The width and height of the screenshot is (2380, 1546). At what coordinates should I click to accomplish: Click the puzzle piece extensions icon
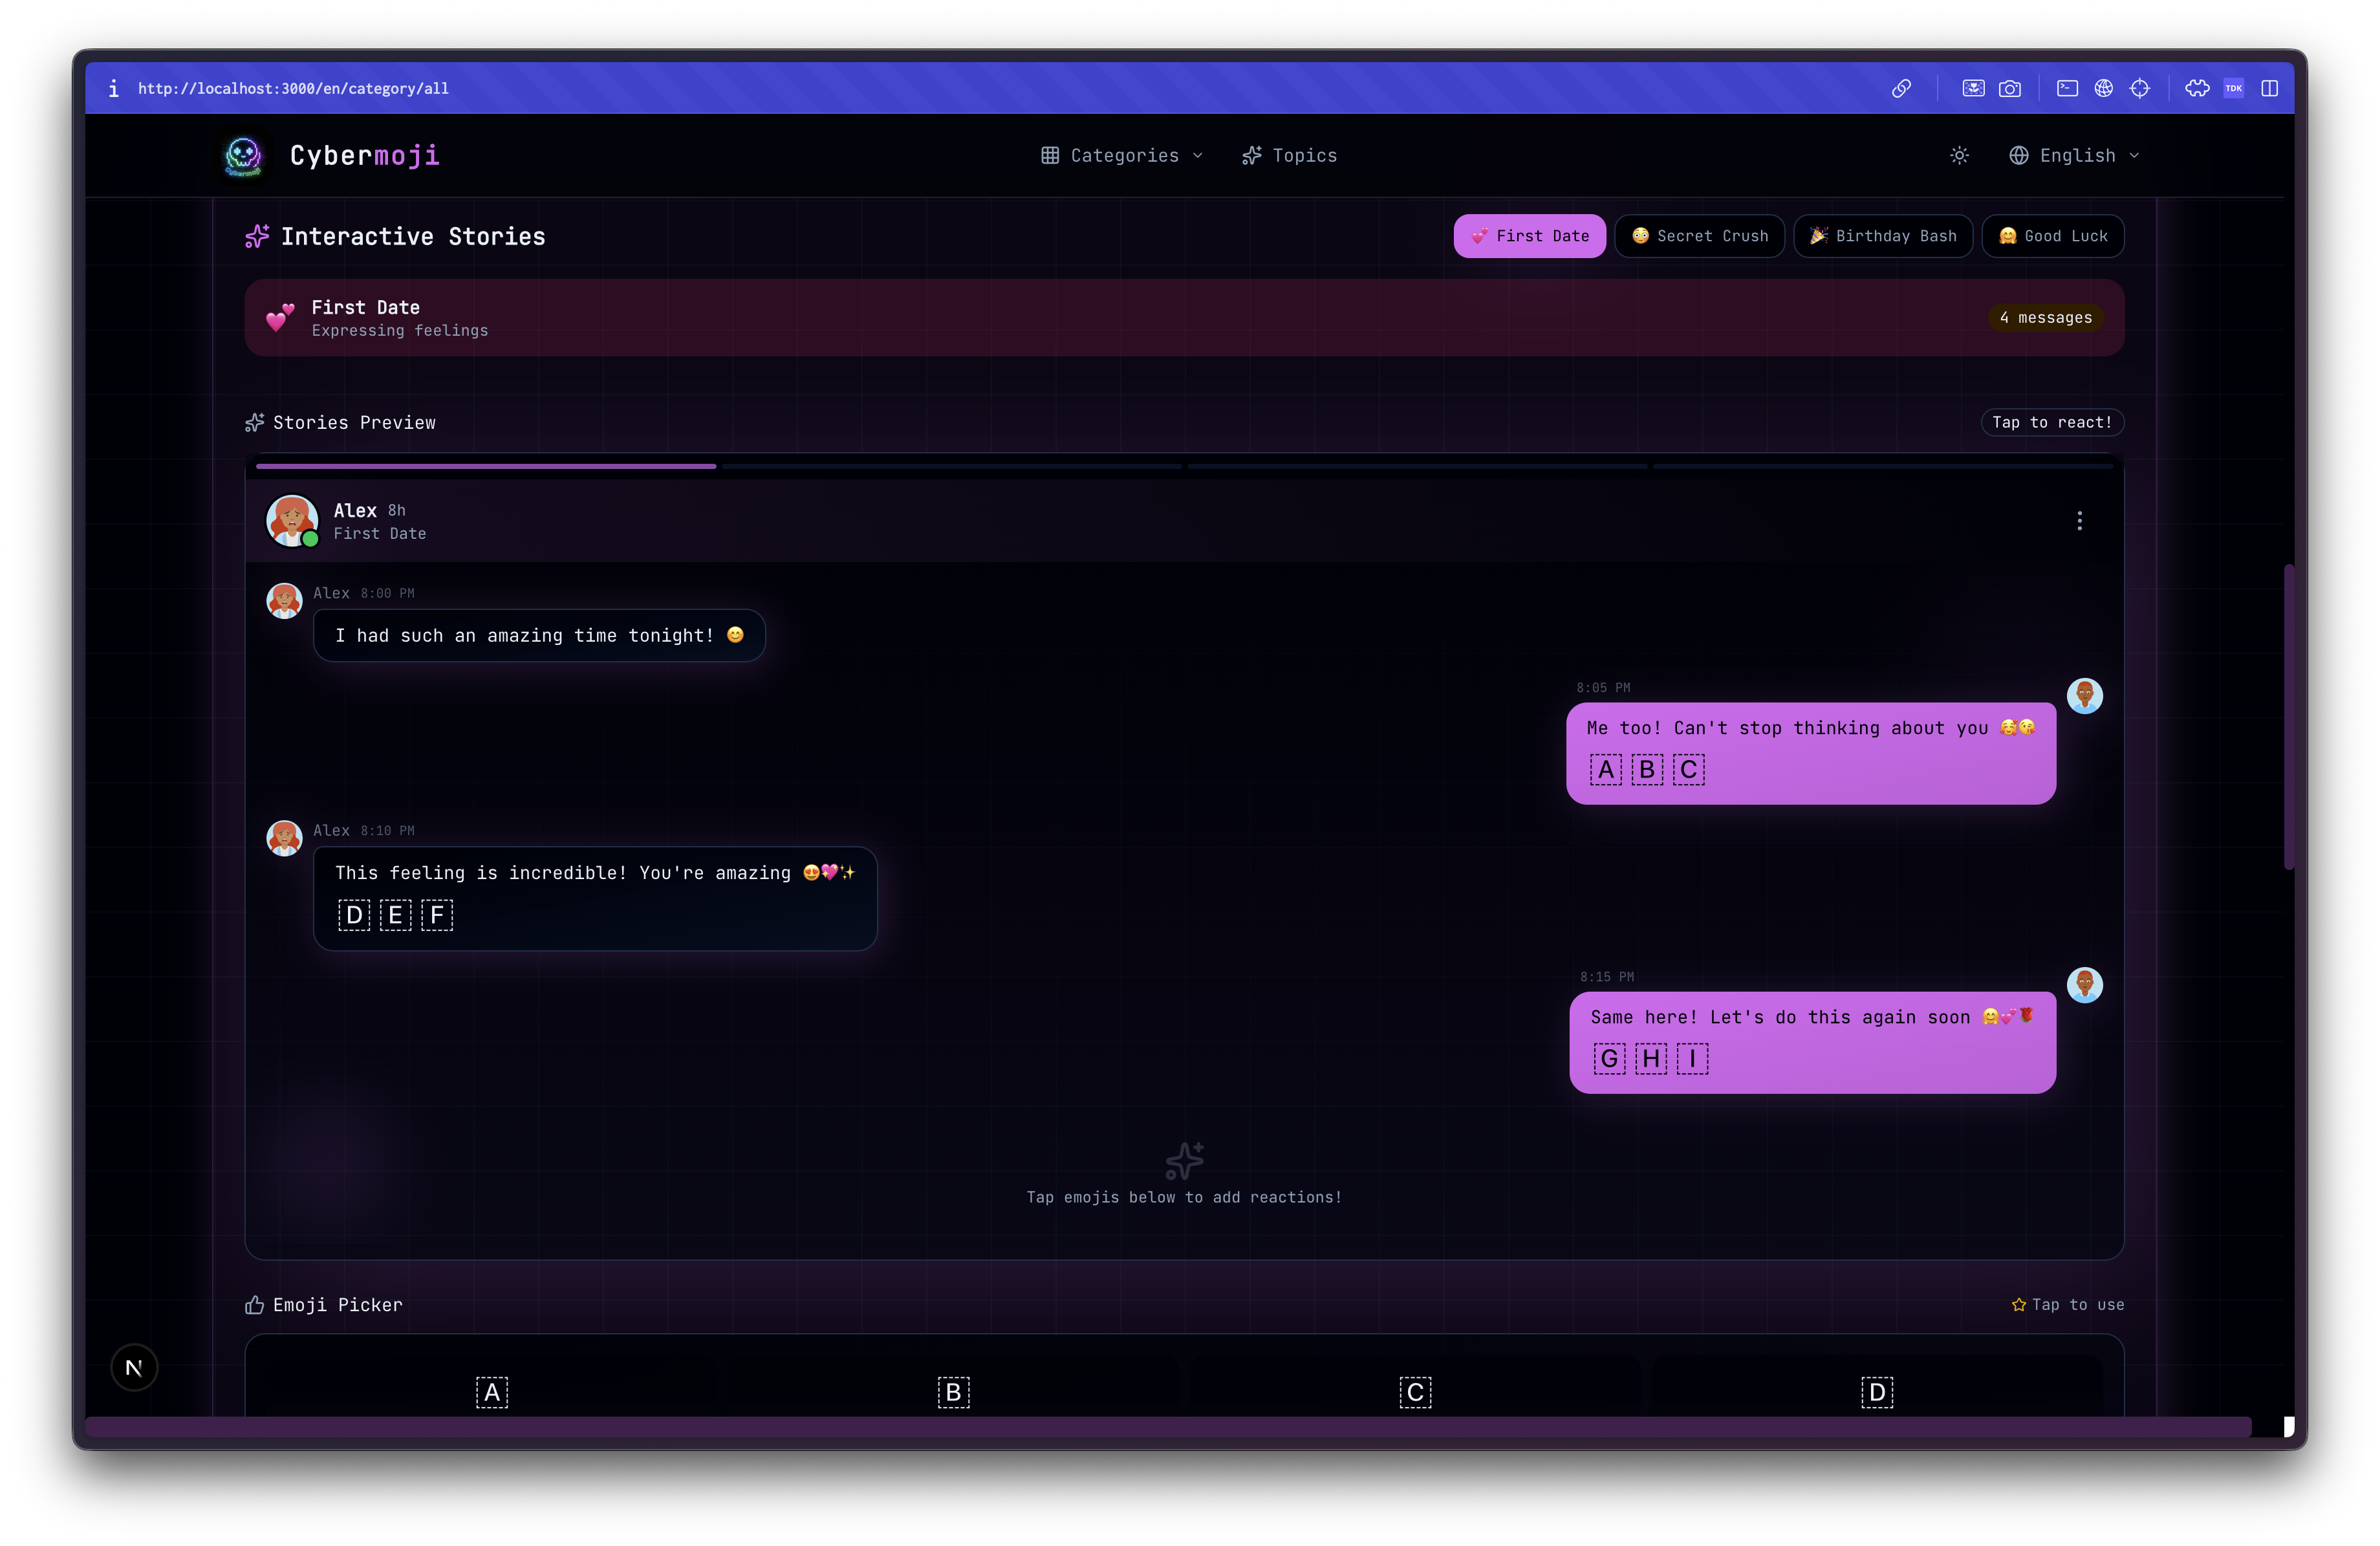pyautogui.click(x=2196, y=88)
